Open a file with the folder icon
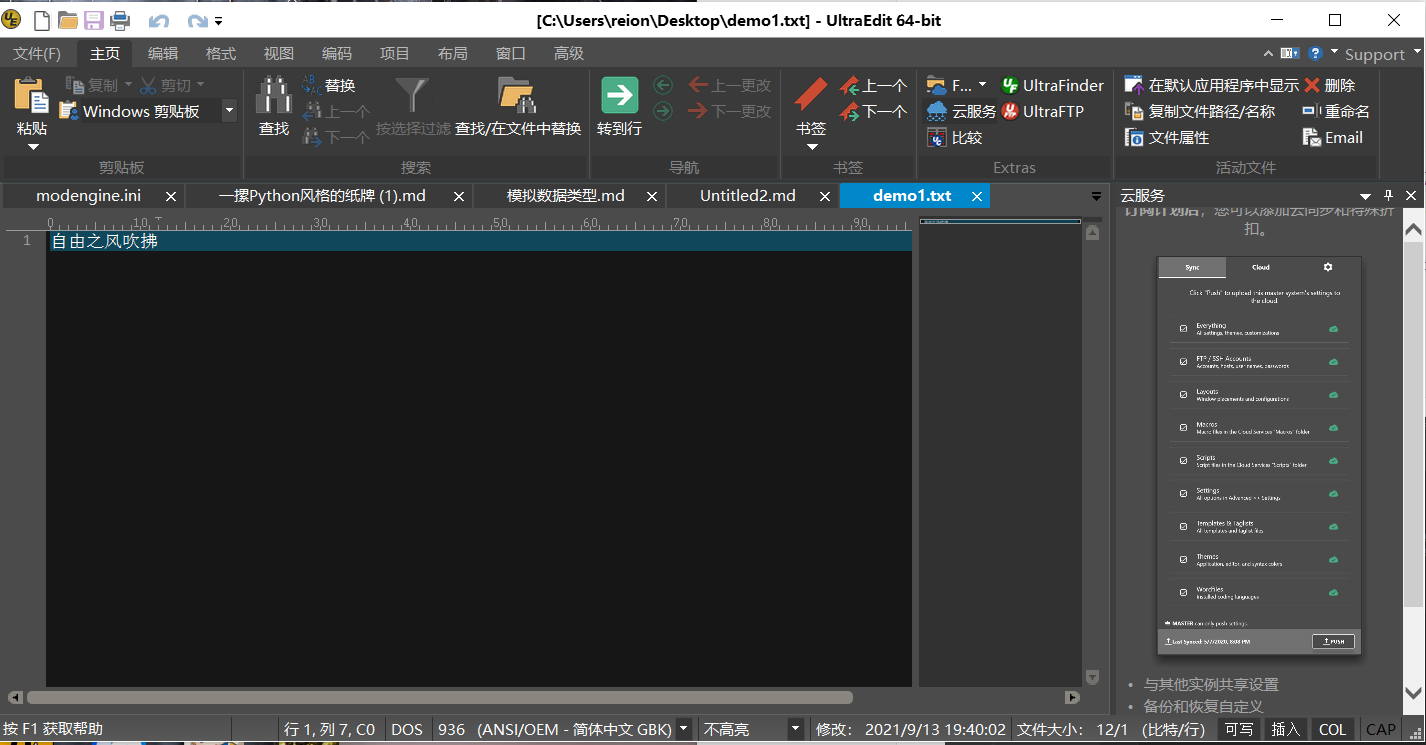Screen dimensions: 1426x745 click(68, 20)
